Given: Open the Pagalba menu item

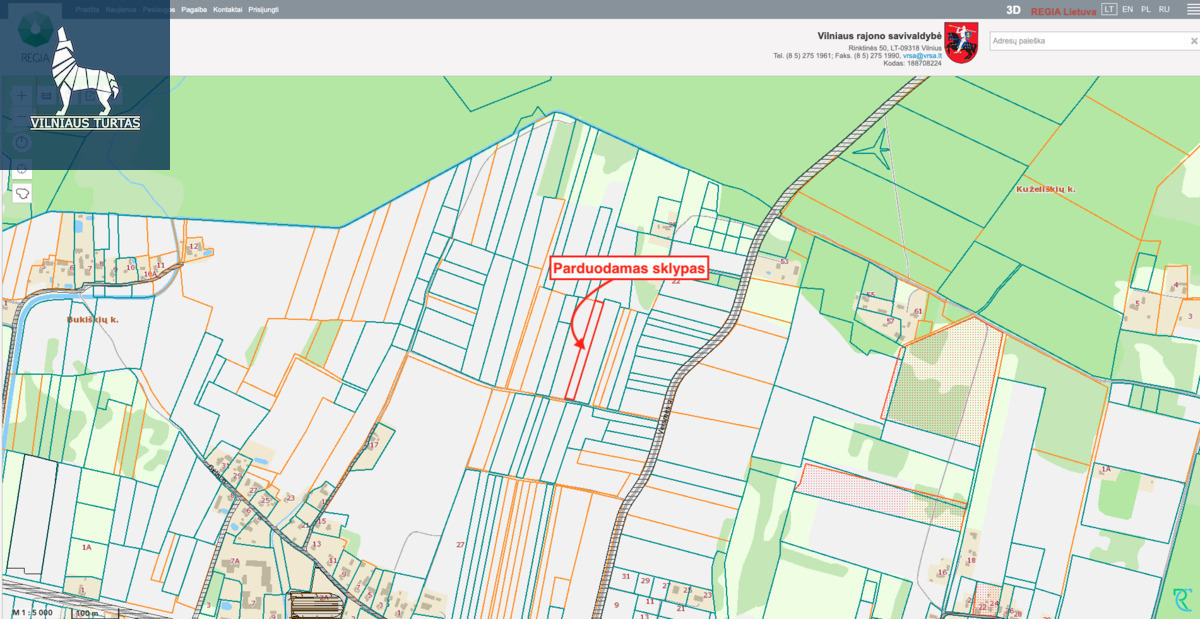Looking at the screenshot, I should pos(194,9).
